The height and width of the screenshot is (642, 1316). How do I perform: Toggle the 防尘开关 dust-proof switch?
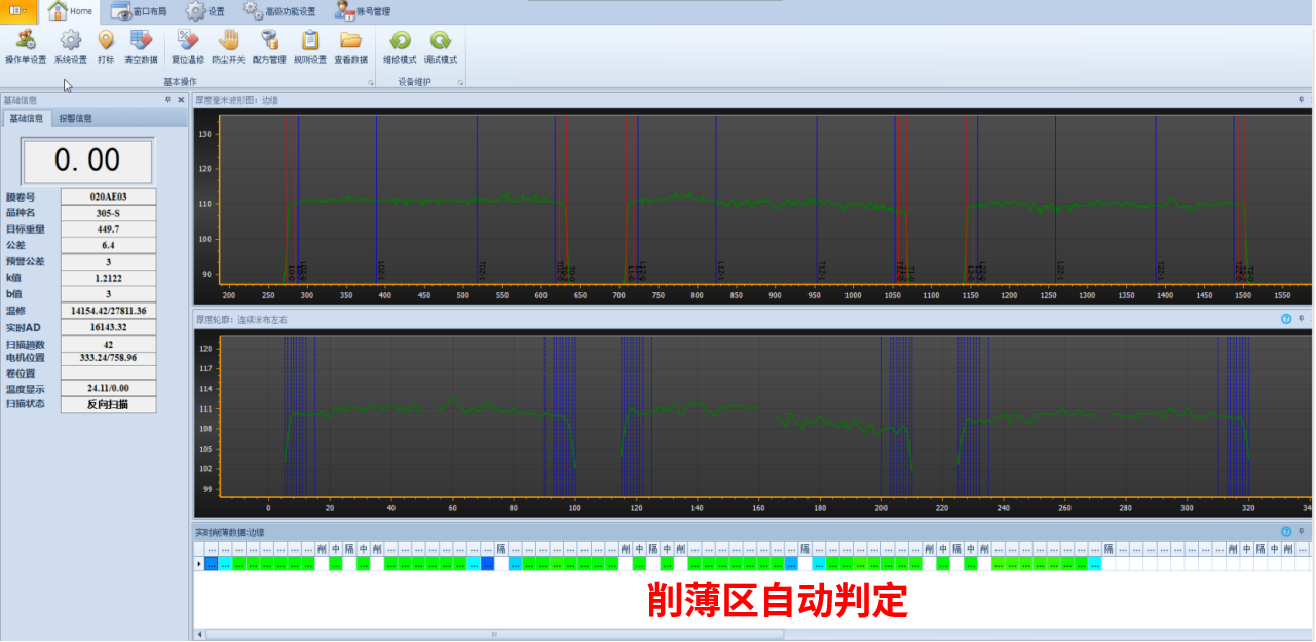229,47
